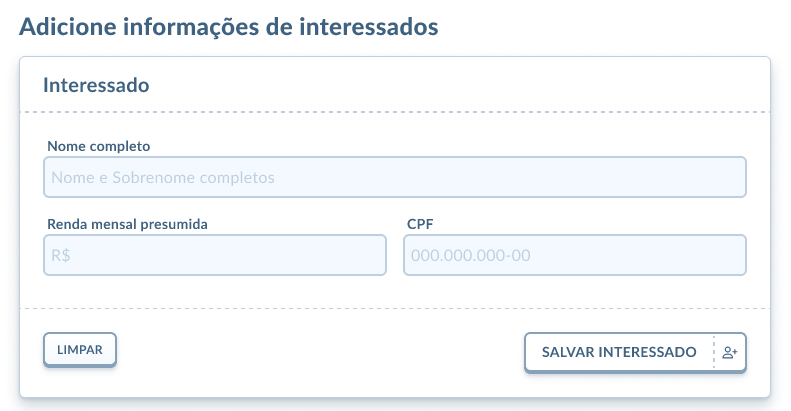Click the dashed divider above LIMPAR button
The height and width of the screenshot is (411, 791).
(395, 308)
